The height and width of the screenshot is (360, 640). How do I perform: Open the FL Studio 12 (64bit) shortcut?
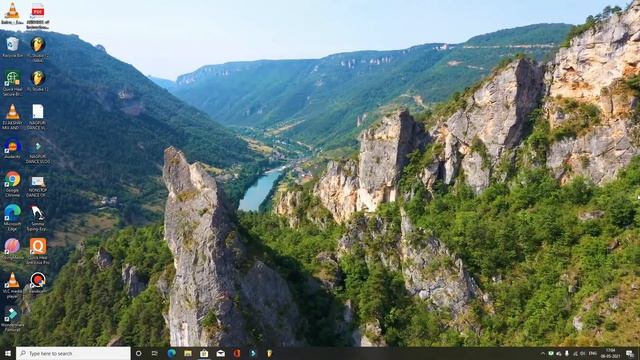click(x=38, y=49)
